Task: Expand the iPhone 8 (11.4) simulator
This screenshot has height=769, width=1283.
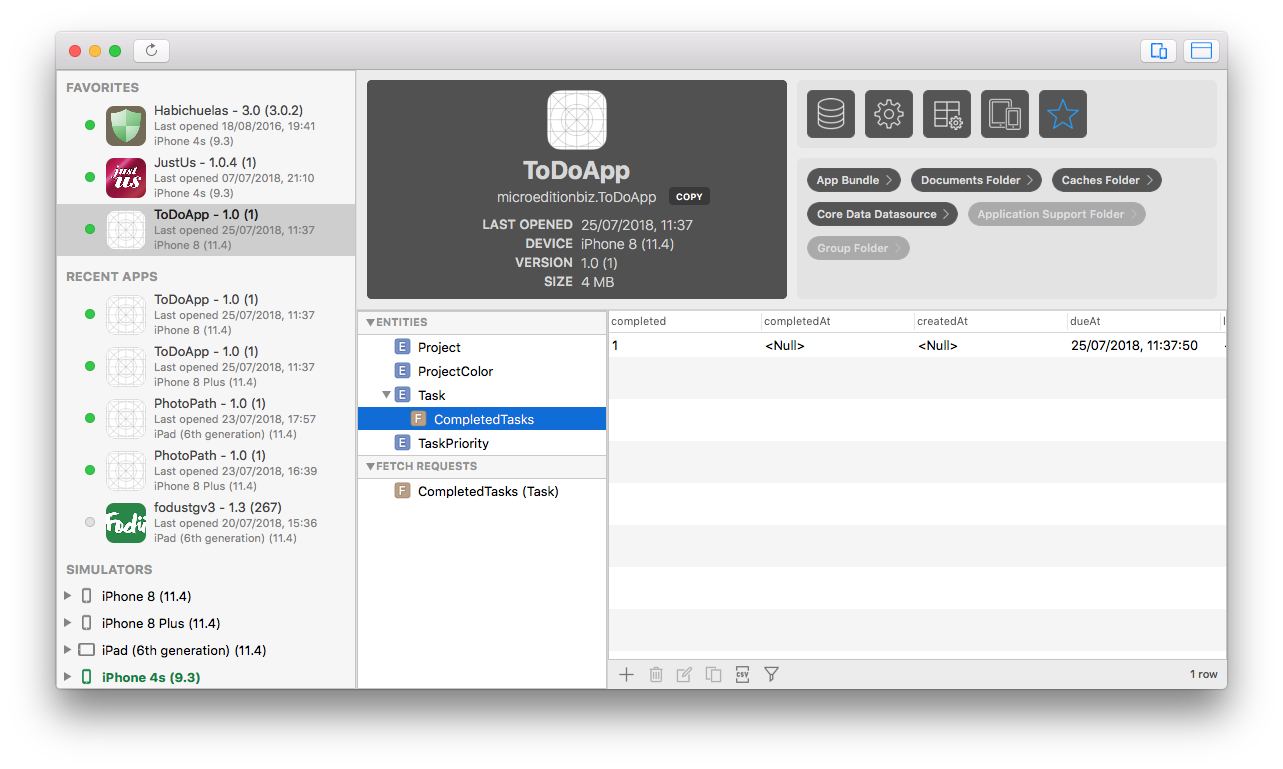Action: [68, 596]
